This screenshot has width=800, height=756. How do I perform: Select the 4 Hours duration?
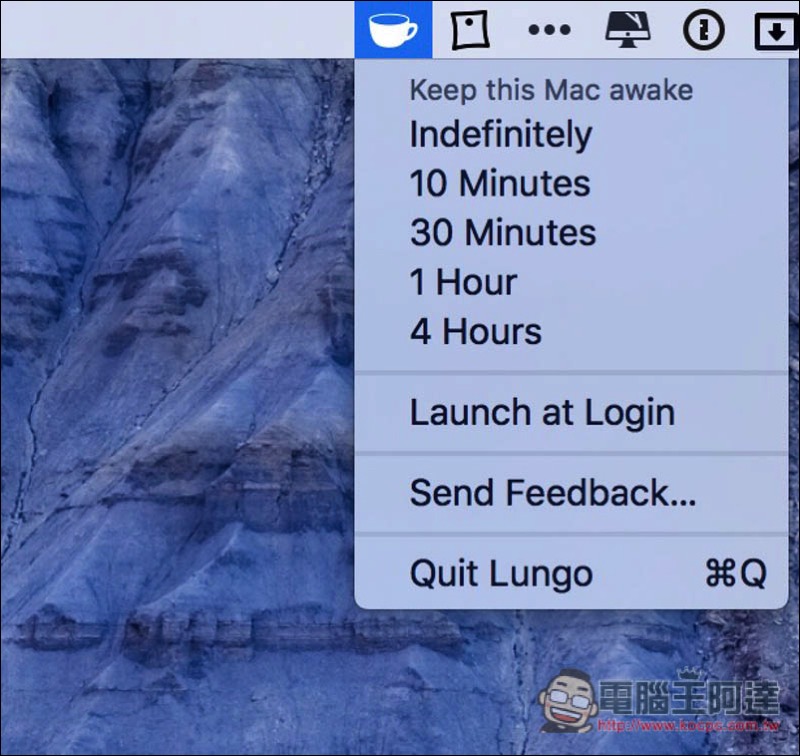tap(571, 331)
